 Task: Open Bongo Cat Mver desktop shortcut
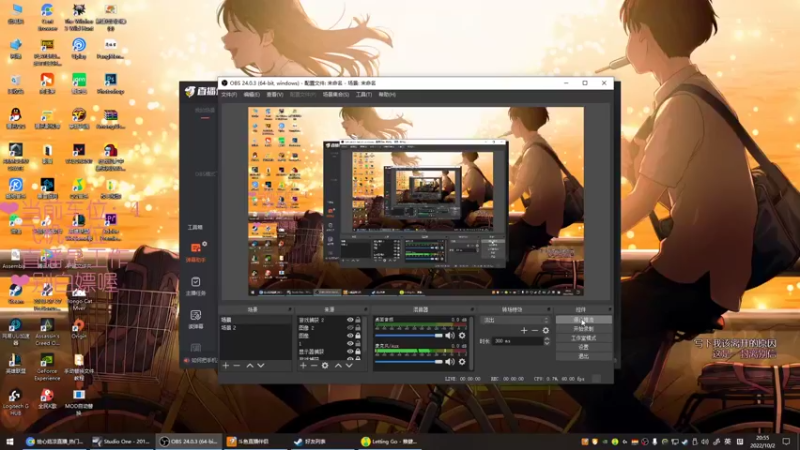click(x=79, y=298)
